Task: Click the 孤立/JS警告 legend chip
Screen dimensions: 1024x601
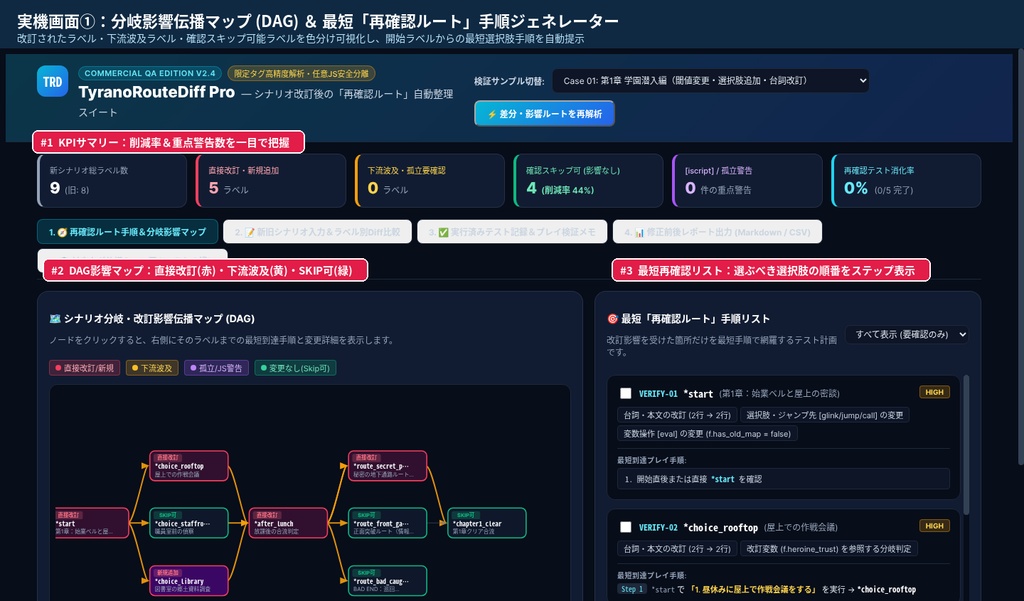Action: tap(216, 368)
